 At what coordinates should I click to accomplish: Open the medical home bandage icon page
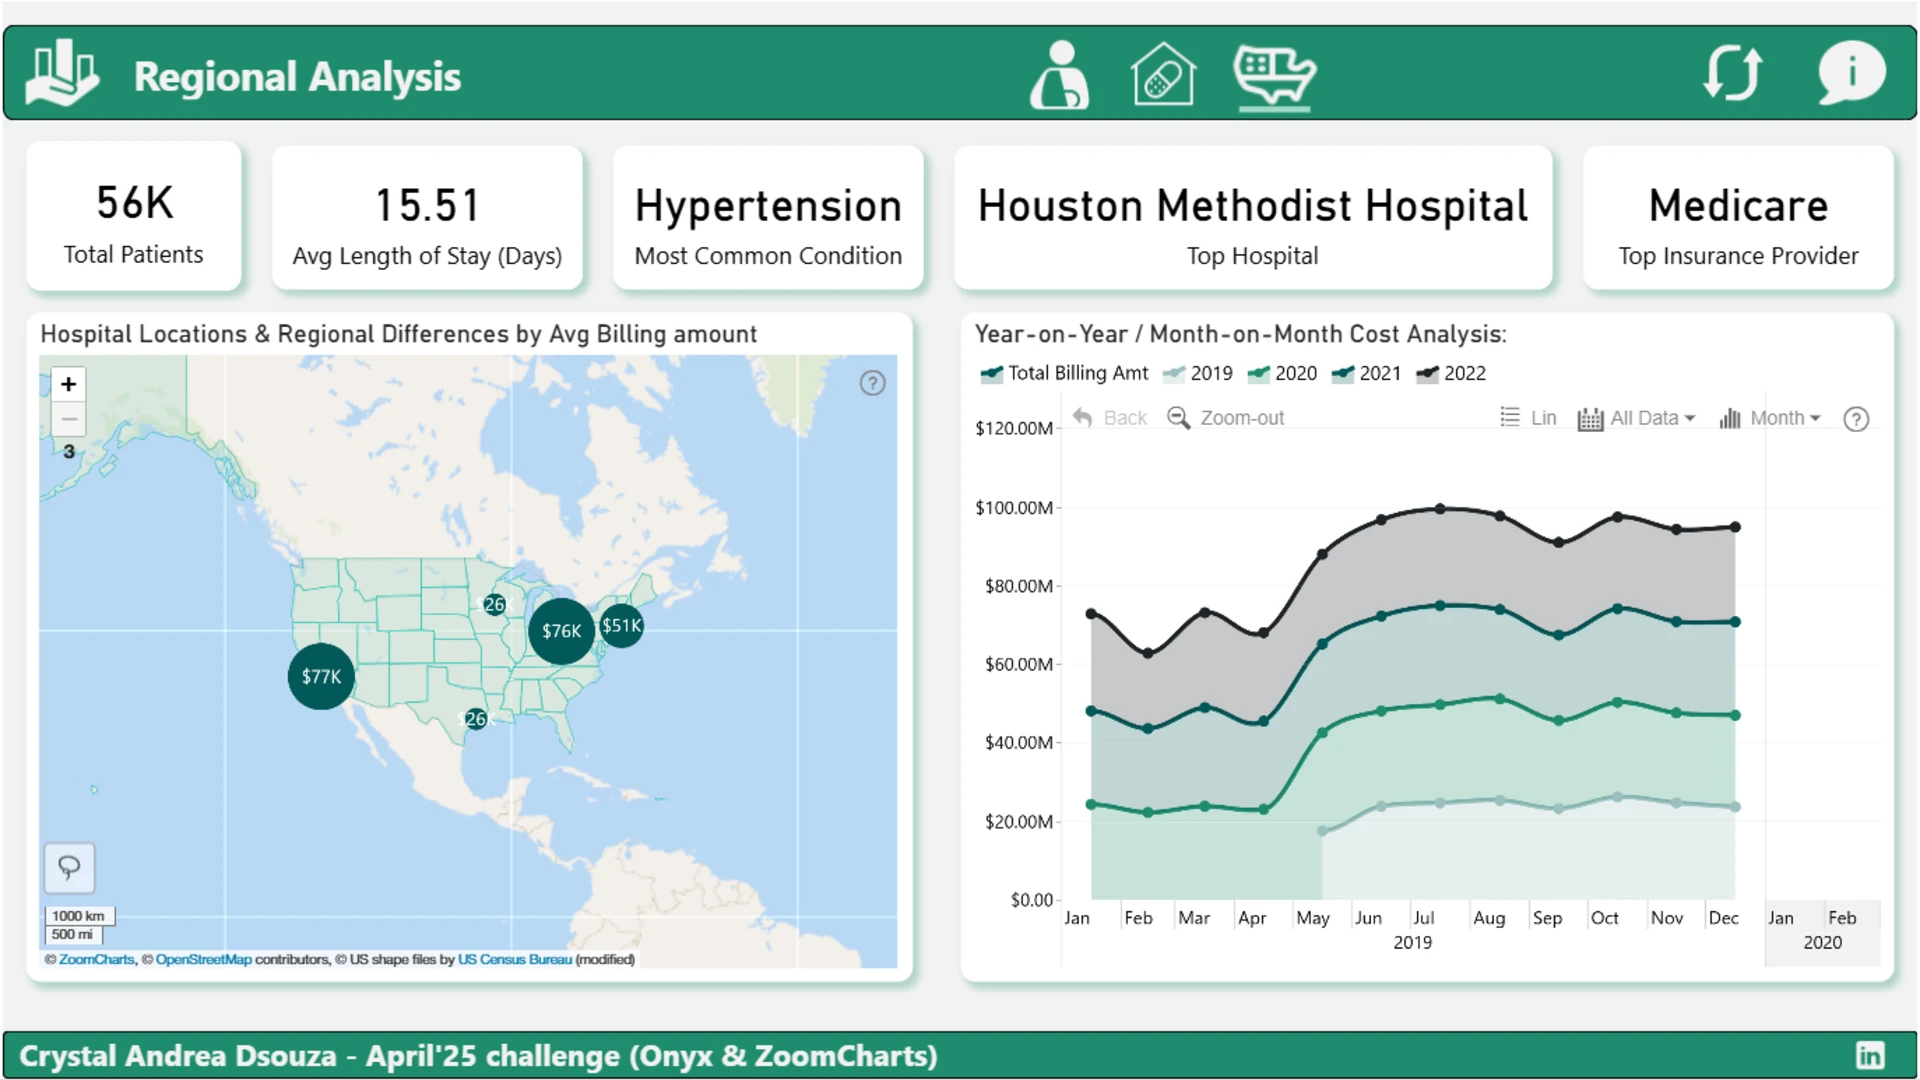coord(1163,74)
